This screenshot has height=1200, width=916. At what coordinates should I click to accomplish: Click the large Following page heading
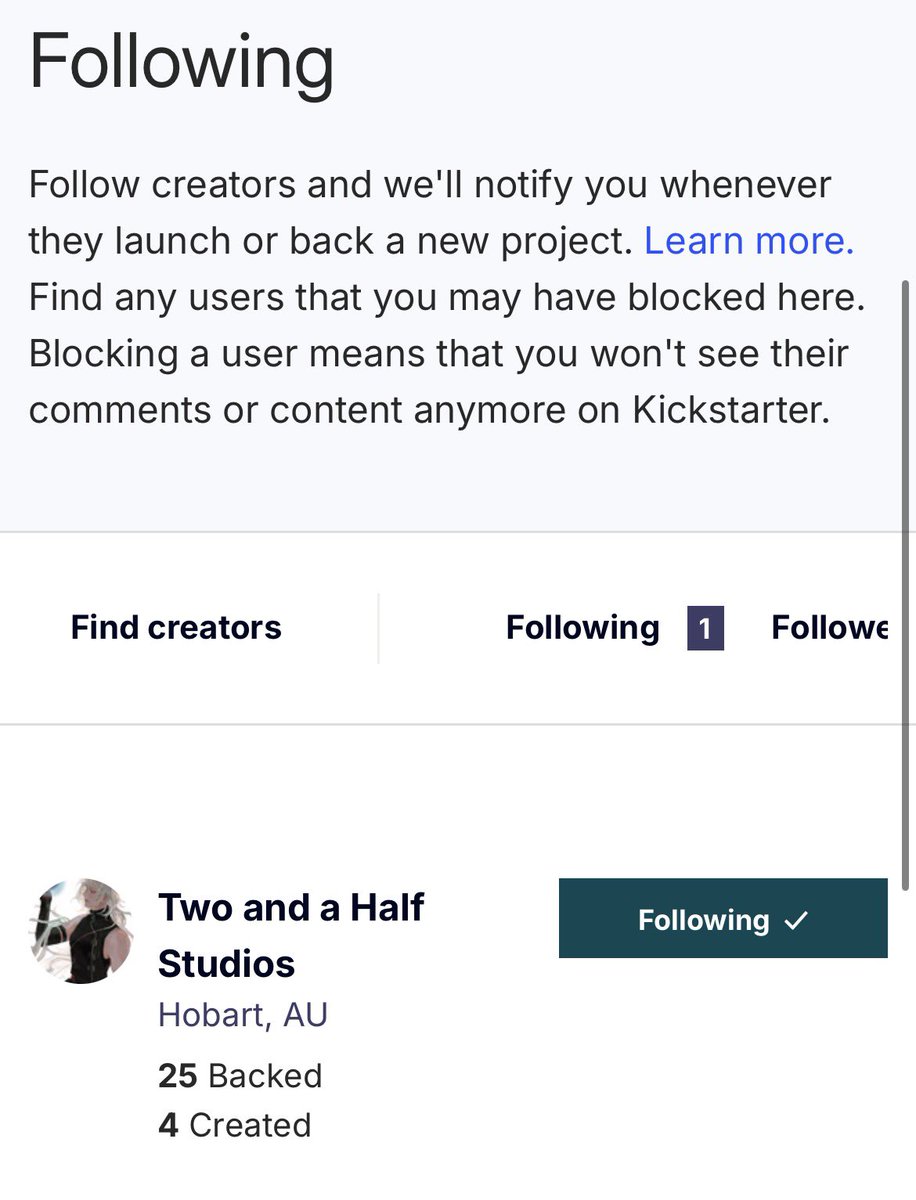click(x=181, y=63)
